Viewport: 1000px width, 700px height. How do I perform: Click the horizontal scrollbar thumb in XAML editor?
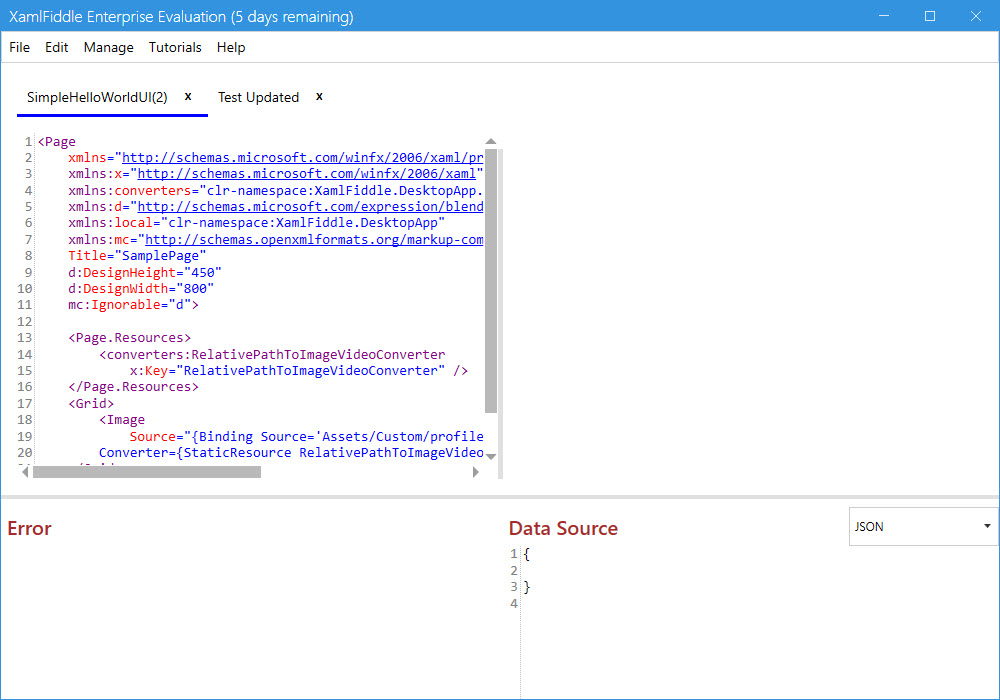146,472
